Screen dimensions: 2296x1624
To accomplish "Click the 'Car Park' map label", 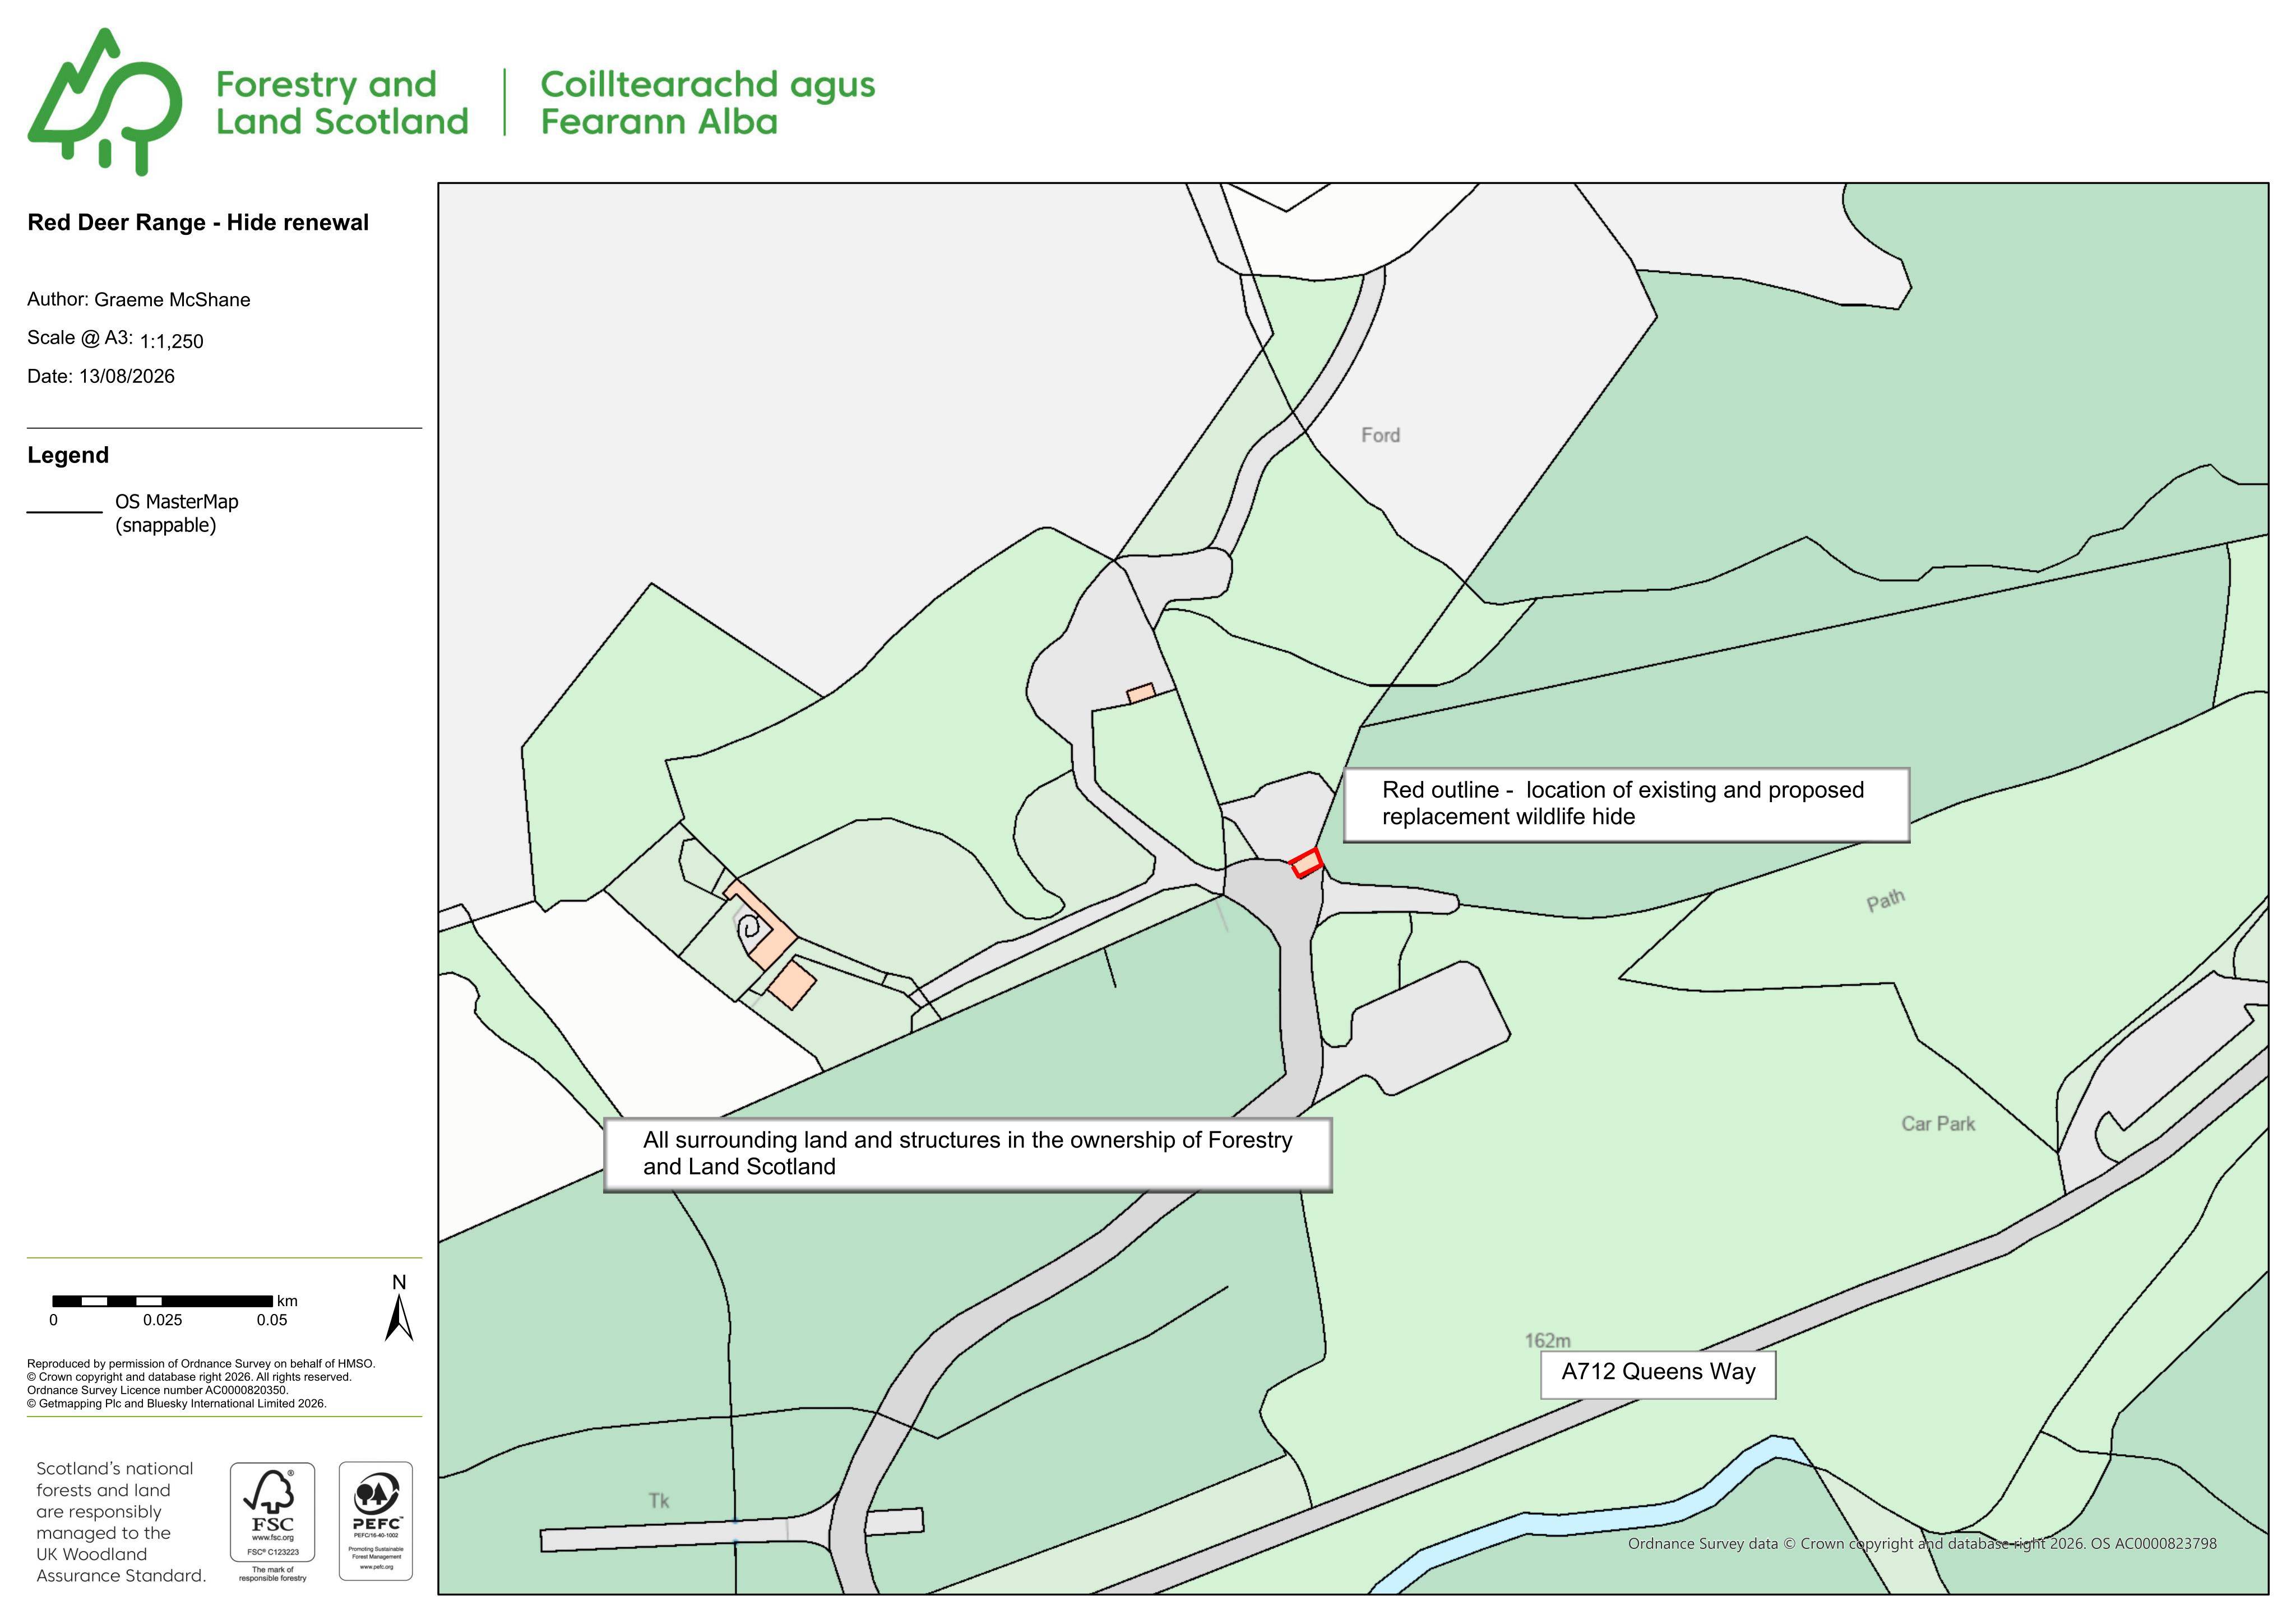I will pyautogui.click(x=1938, y=1124).
